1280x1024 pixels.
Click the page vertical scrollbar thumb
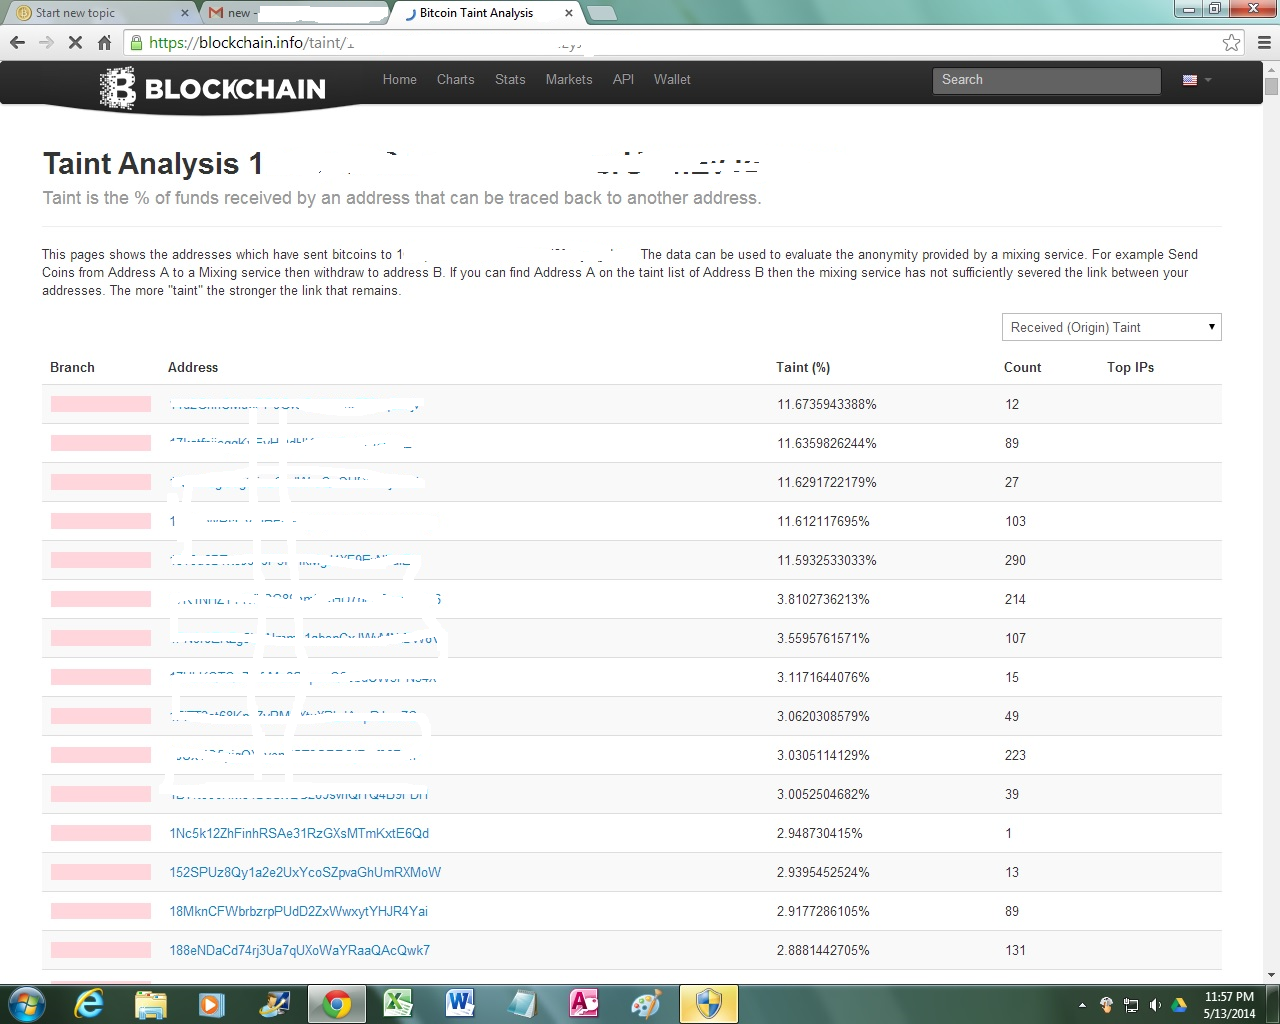pyautogui.click(x=1271, y=86)
